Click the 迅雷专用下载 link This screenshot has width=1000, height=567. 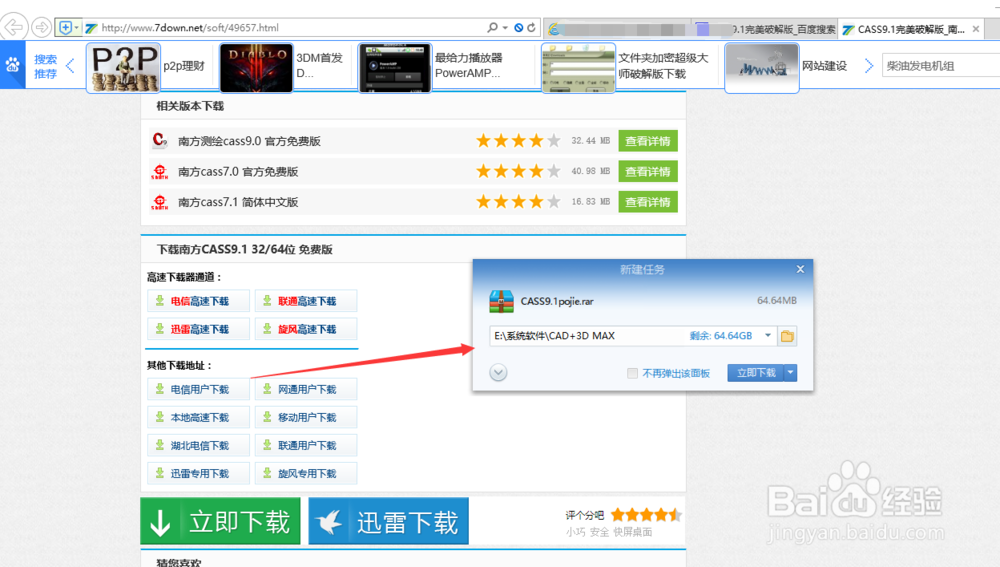pos(198,473)
